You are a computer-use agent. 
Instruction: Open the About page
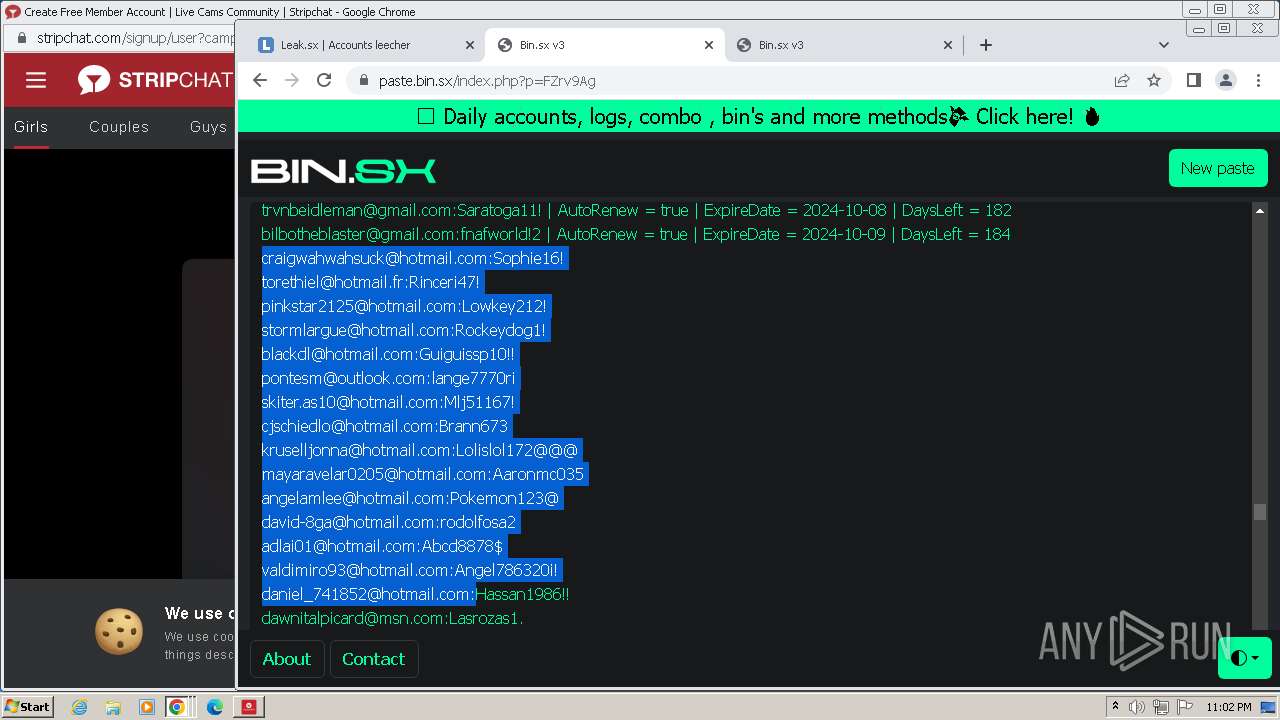287,659
